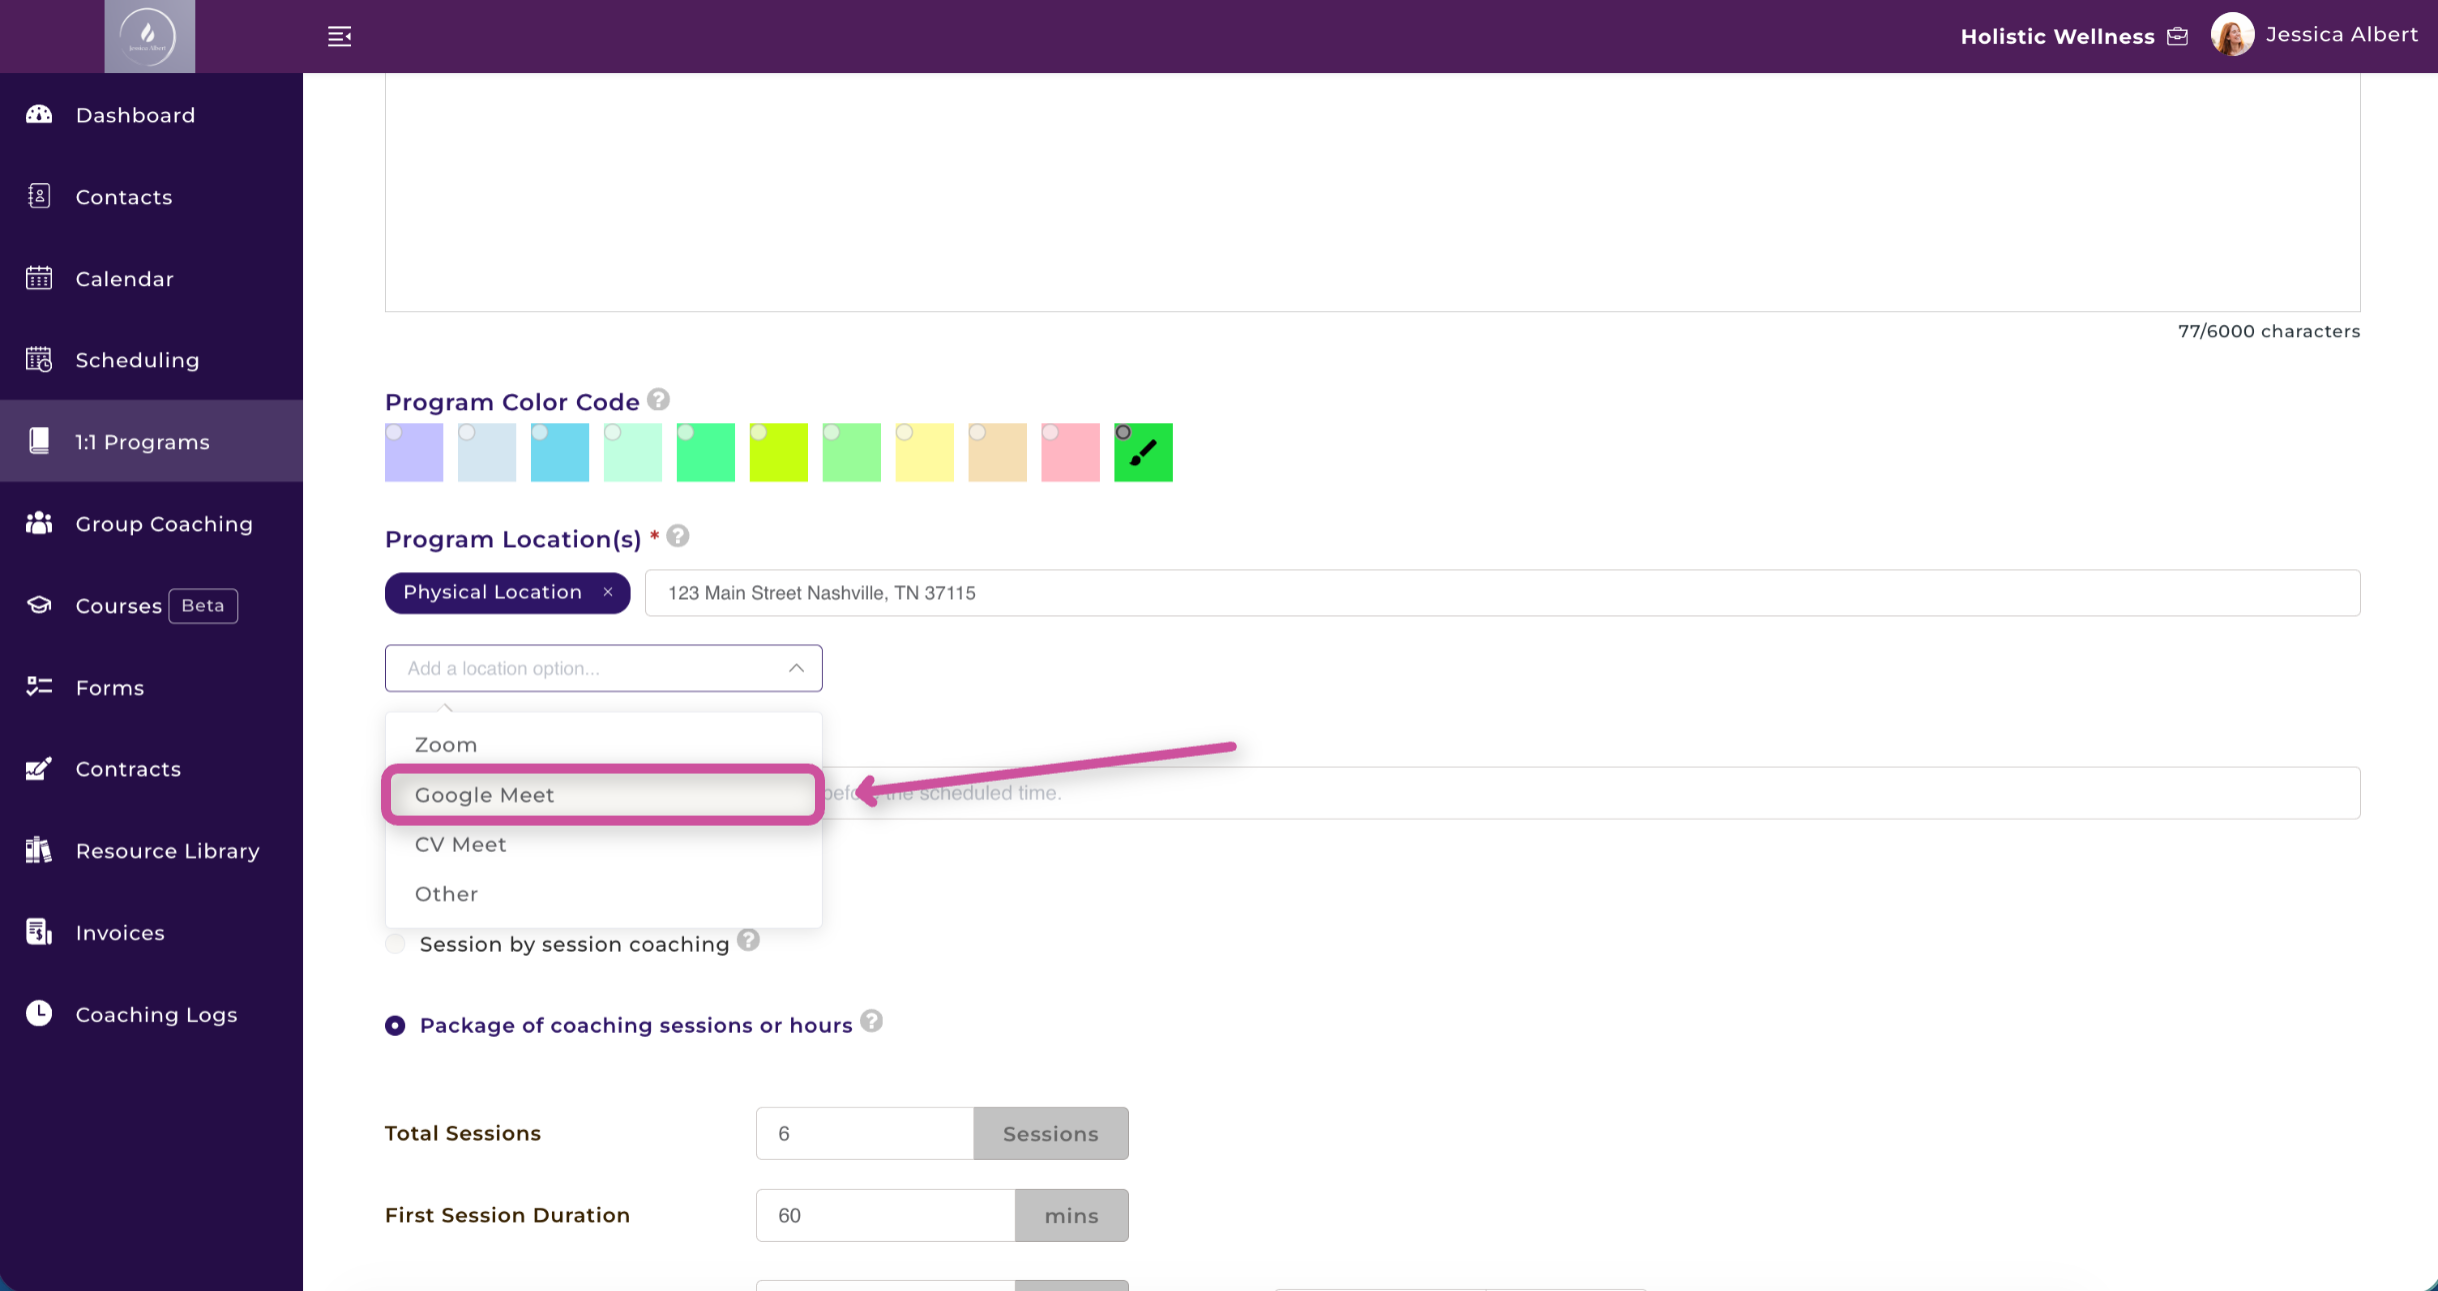Open the custom color brush picker
Screen dimensions: 2438x1291
pyautogui.click(x=1143, y=453)
